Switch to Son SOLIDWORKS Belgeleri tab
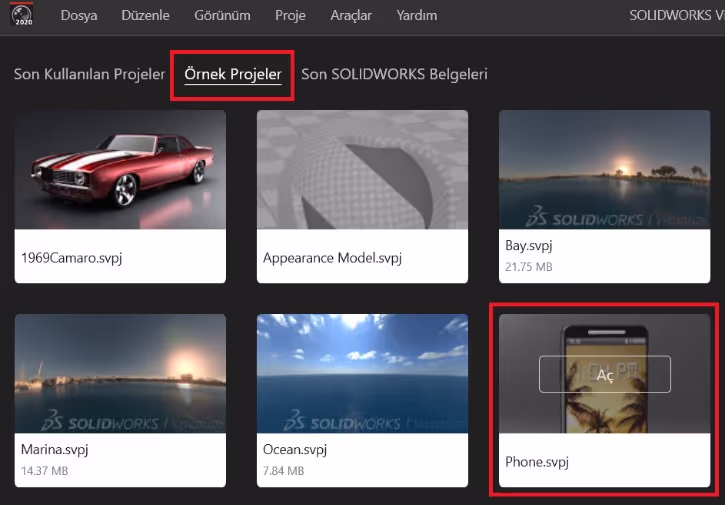725x505 pixels. coord(394,74)
